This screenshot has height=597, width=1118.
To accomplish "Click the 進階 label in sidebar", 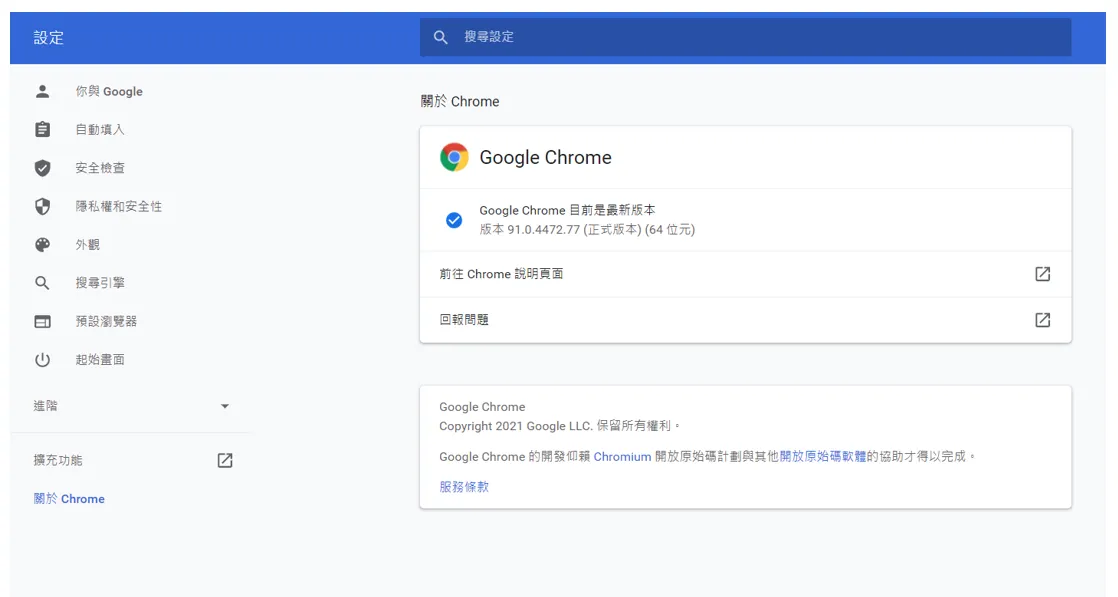I will click(x=46, y=406).
